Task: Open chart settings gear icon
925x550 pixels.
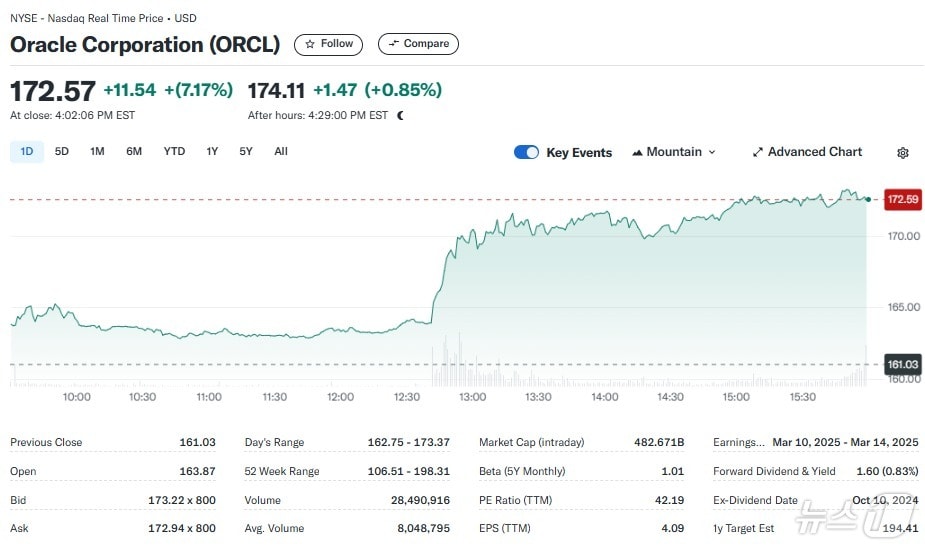Action: click(902, 153)
